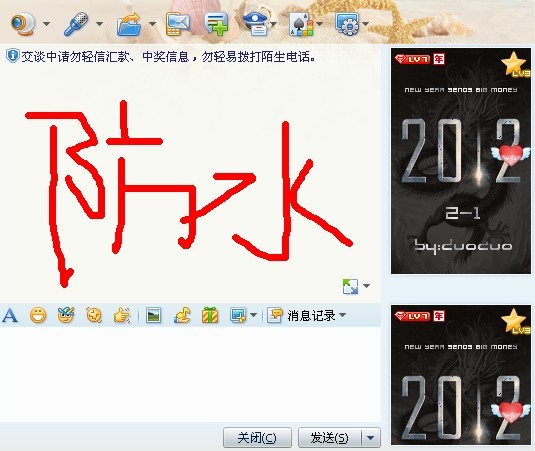The width and height of the screenshot is (535, 451).
Task: Click the expand chat area icon
Action: coord(350,286)
